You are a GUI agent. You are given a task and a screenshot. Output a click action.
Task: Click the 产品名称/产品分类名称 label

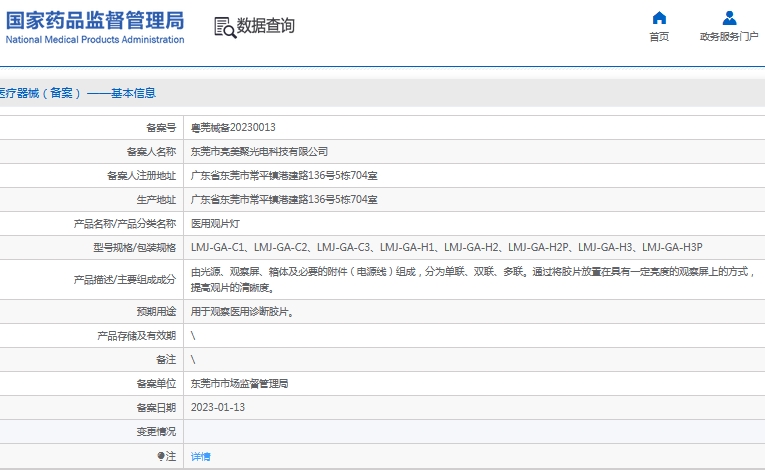[125, 224]
